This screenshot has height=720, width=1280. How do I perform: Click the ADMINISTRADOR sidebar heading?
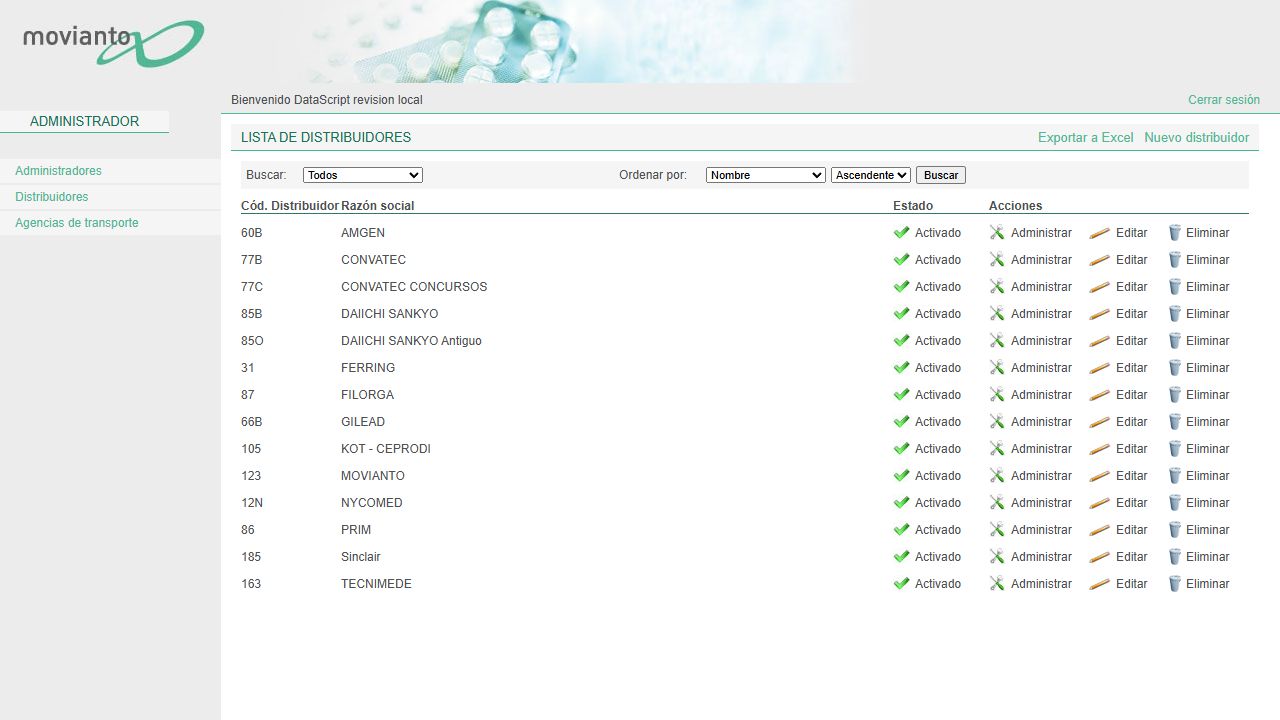(x=84, y=121)
